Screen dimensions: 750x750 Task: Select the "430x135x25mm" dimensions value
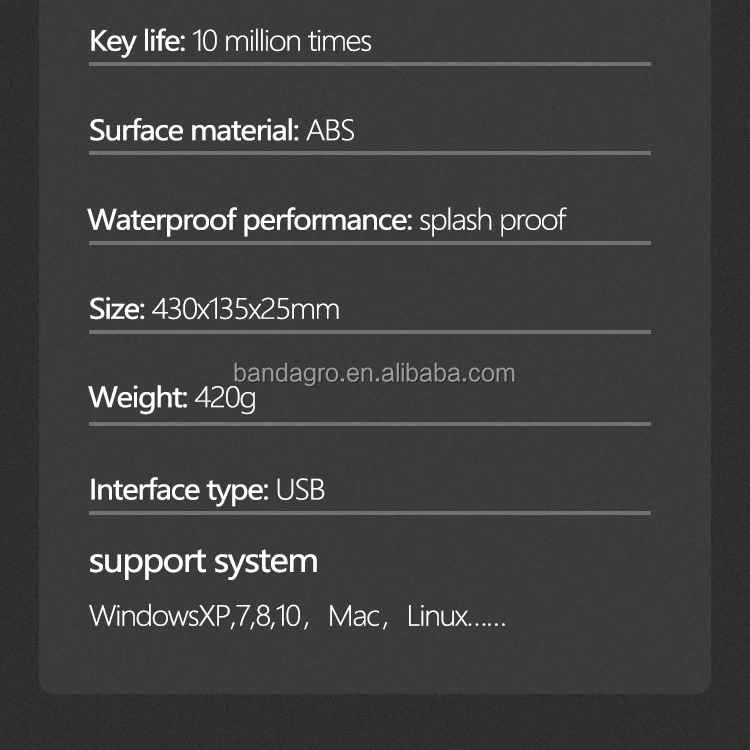[x=246, y=309]
